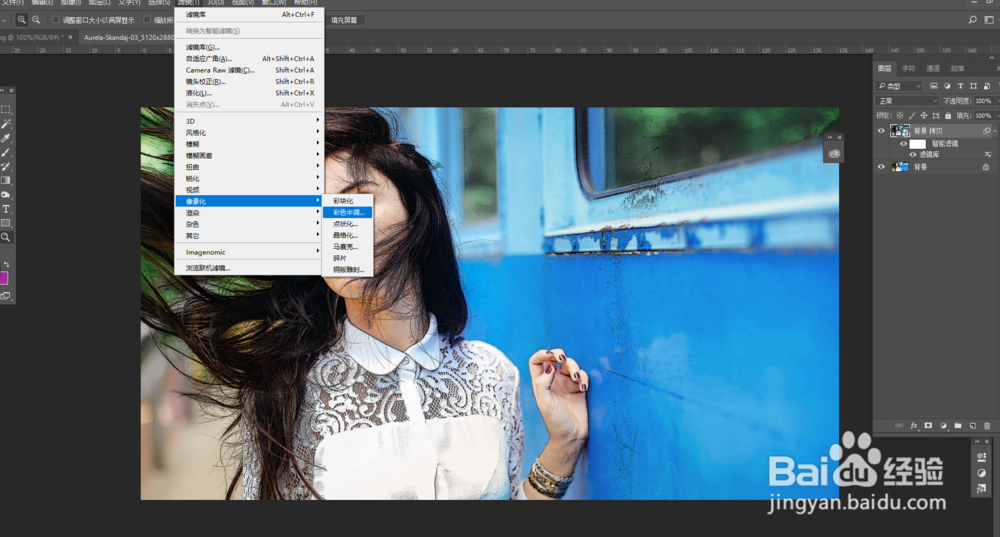Select the Gradient tool

(x=6, y=180)
